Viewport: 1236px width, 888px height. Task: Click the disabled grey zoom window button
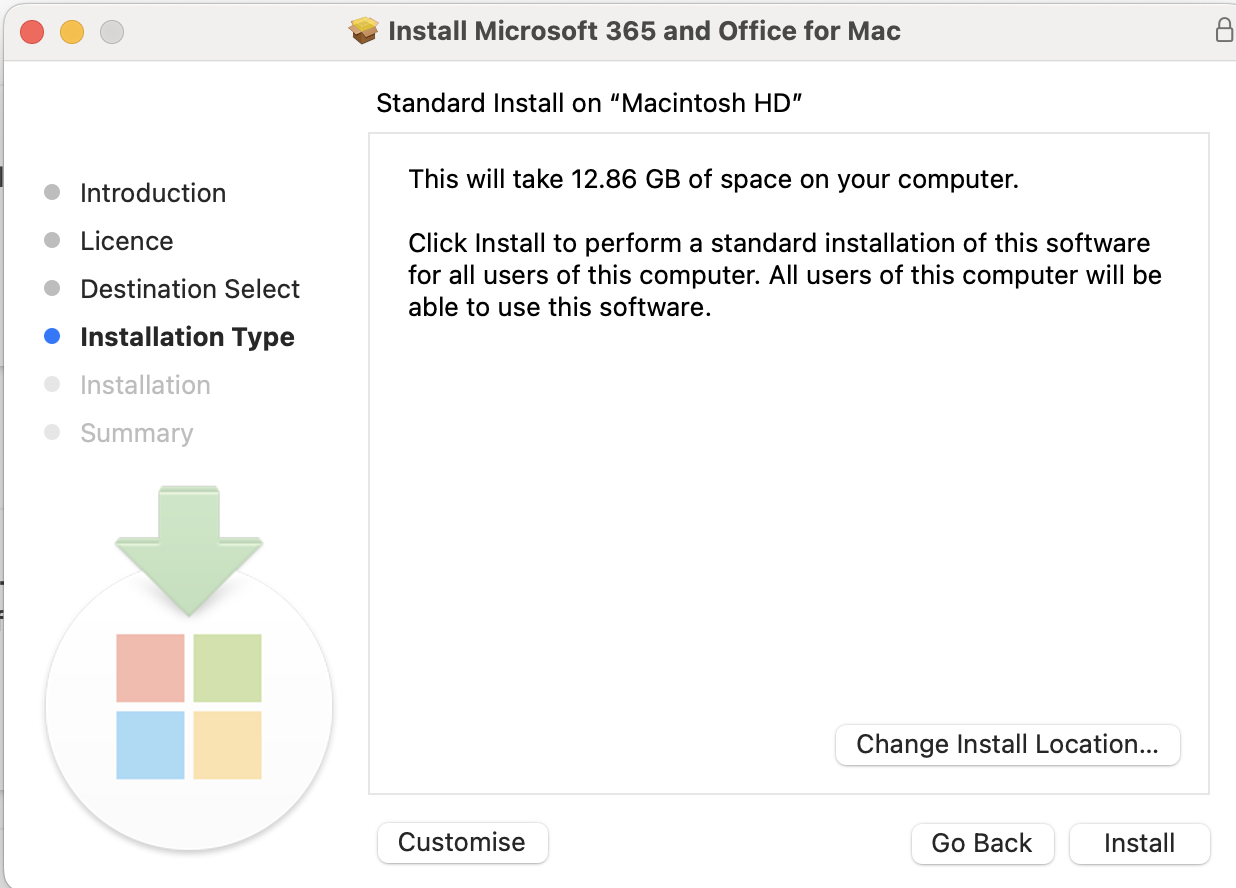pos(112,31)
